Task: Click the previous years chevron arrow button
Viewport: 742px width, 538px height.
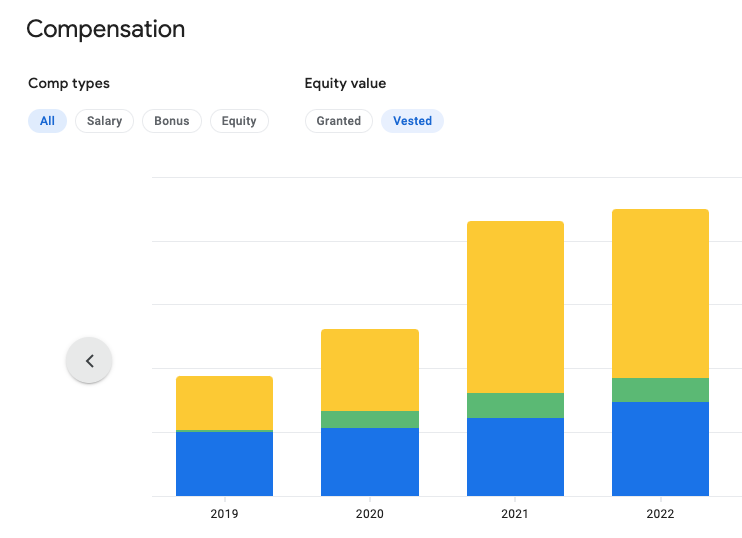Action: (x=89, y=361)
